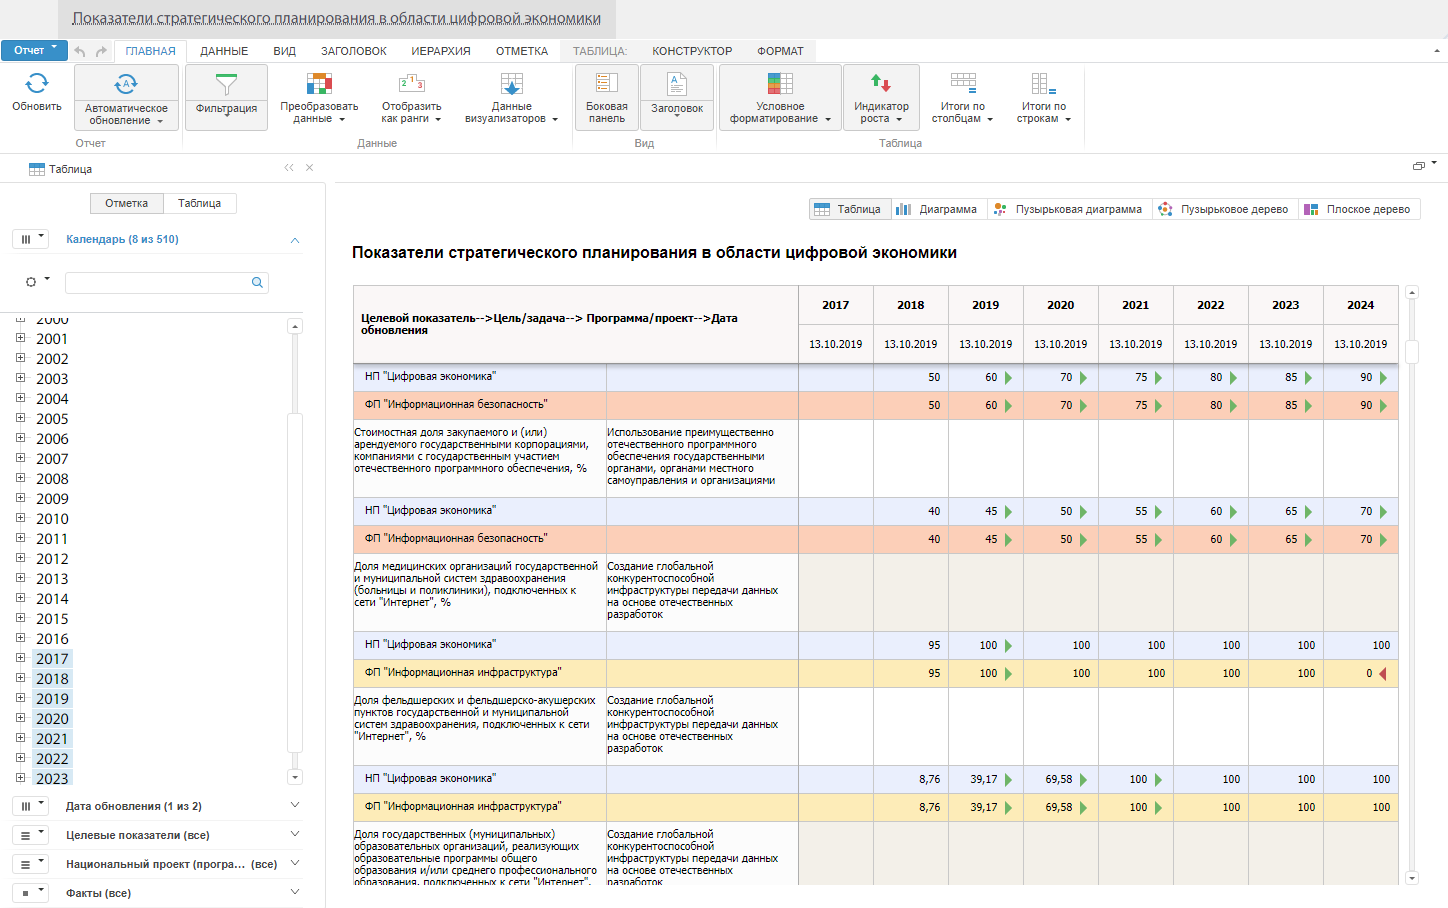Screen dimensions: 1448x908
Task: Expand year 2001 tree node
Action: pyautogui.click(x=20, y=338)
